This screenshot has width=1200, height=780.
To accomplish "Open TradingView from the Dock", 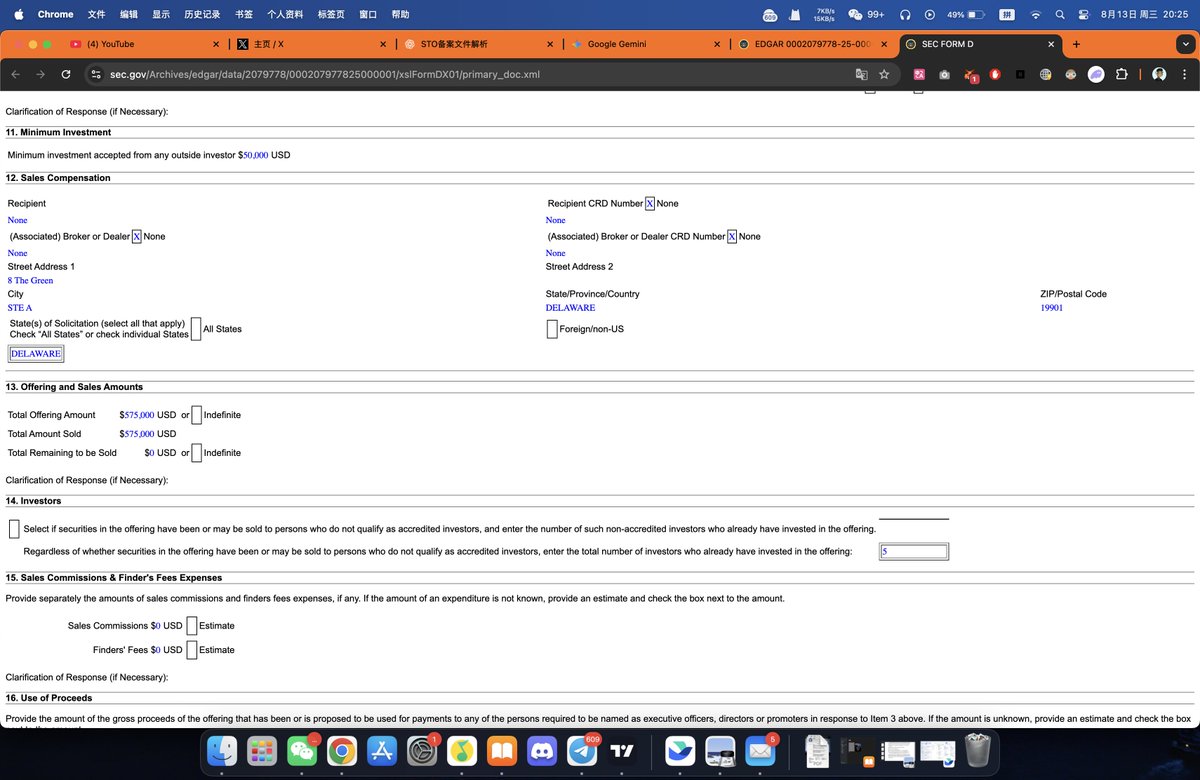I will pyautogui.click(x=622, y=750).
